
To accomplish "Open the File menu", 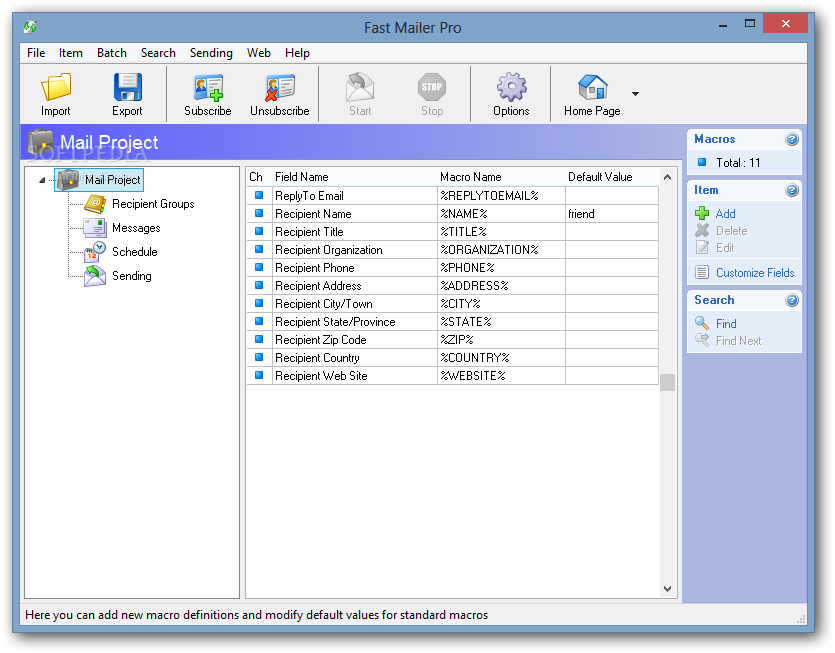I will tap(36, 53).
